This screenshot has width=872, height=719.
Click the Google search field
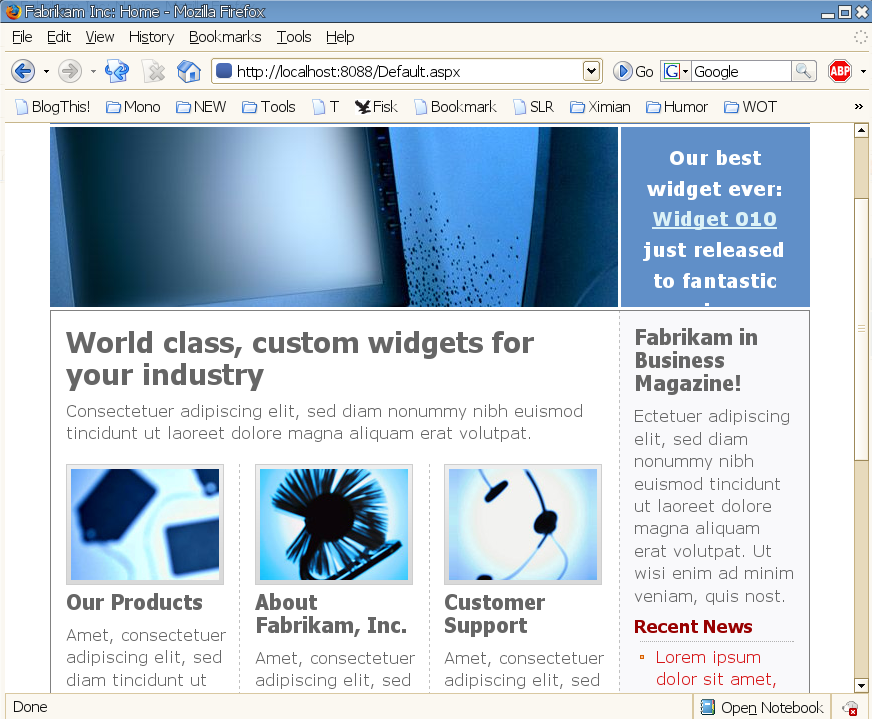point(741,71)
